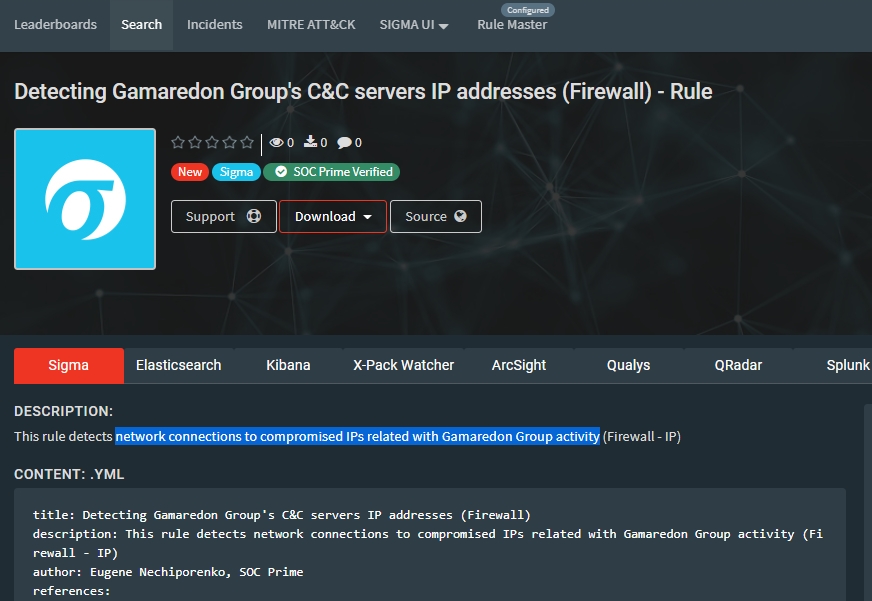Click the first rating star
This screenshot has width=872, height=601.
coord(178,143)
